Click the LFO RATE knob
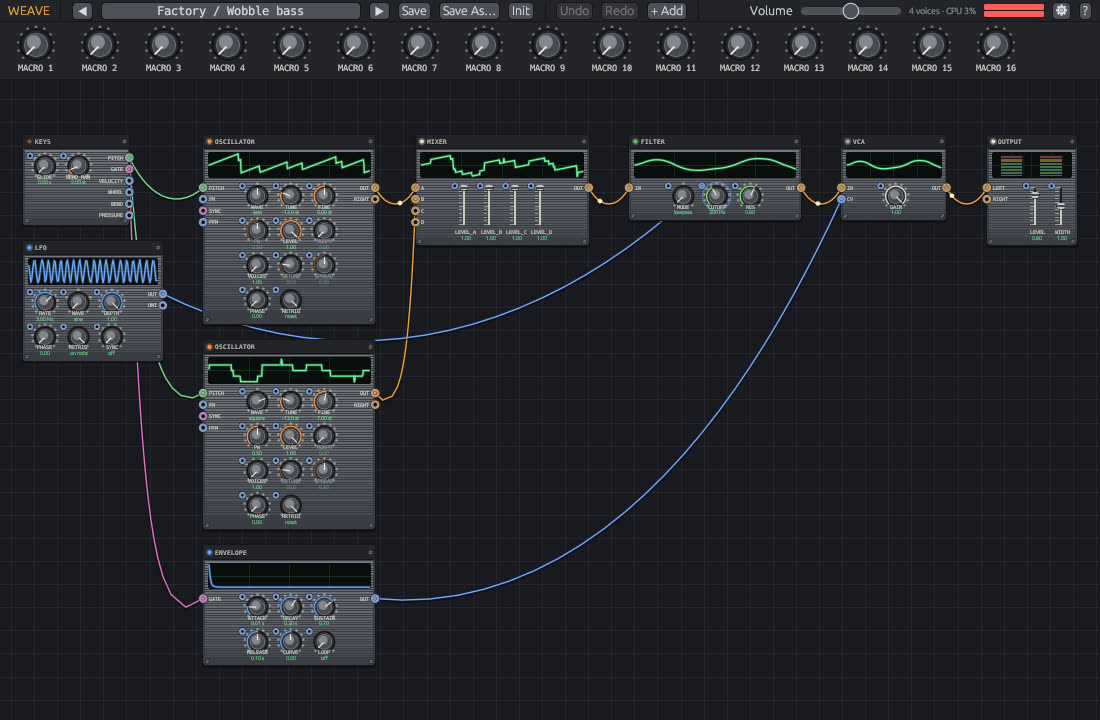 [45, 302]
